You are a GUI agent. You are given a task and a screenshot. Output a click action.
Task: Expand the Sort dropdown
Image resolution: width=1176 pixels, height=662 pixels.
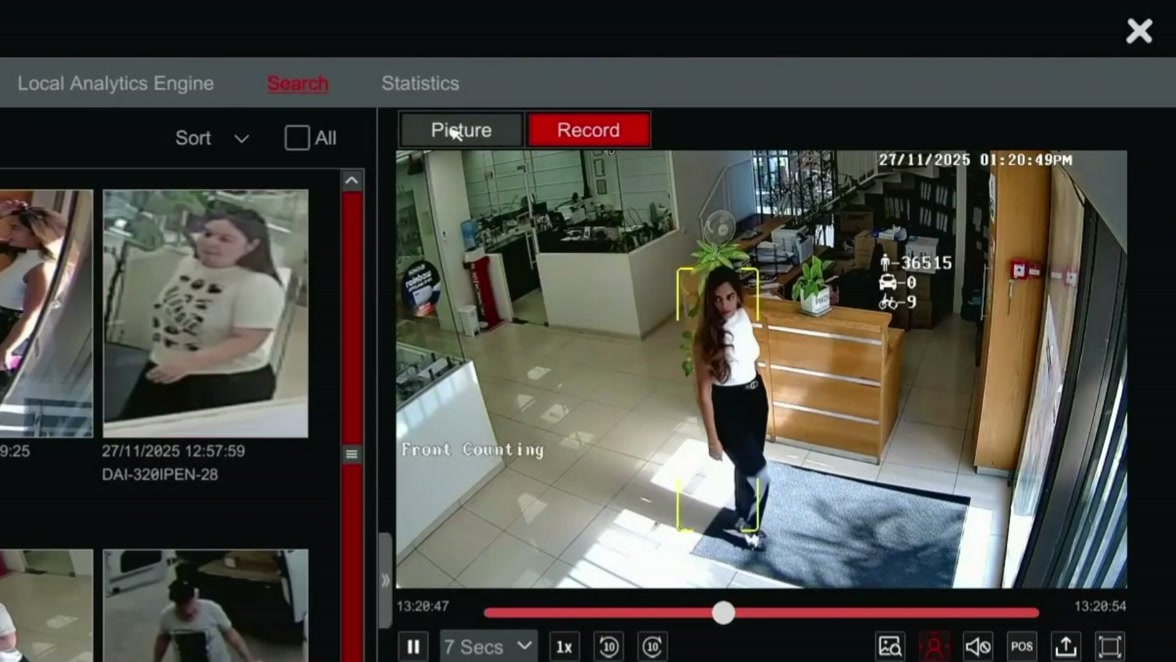(212, 138)
